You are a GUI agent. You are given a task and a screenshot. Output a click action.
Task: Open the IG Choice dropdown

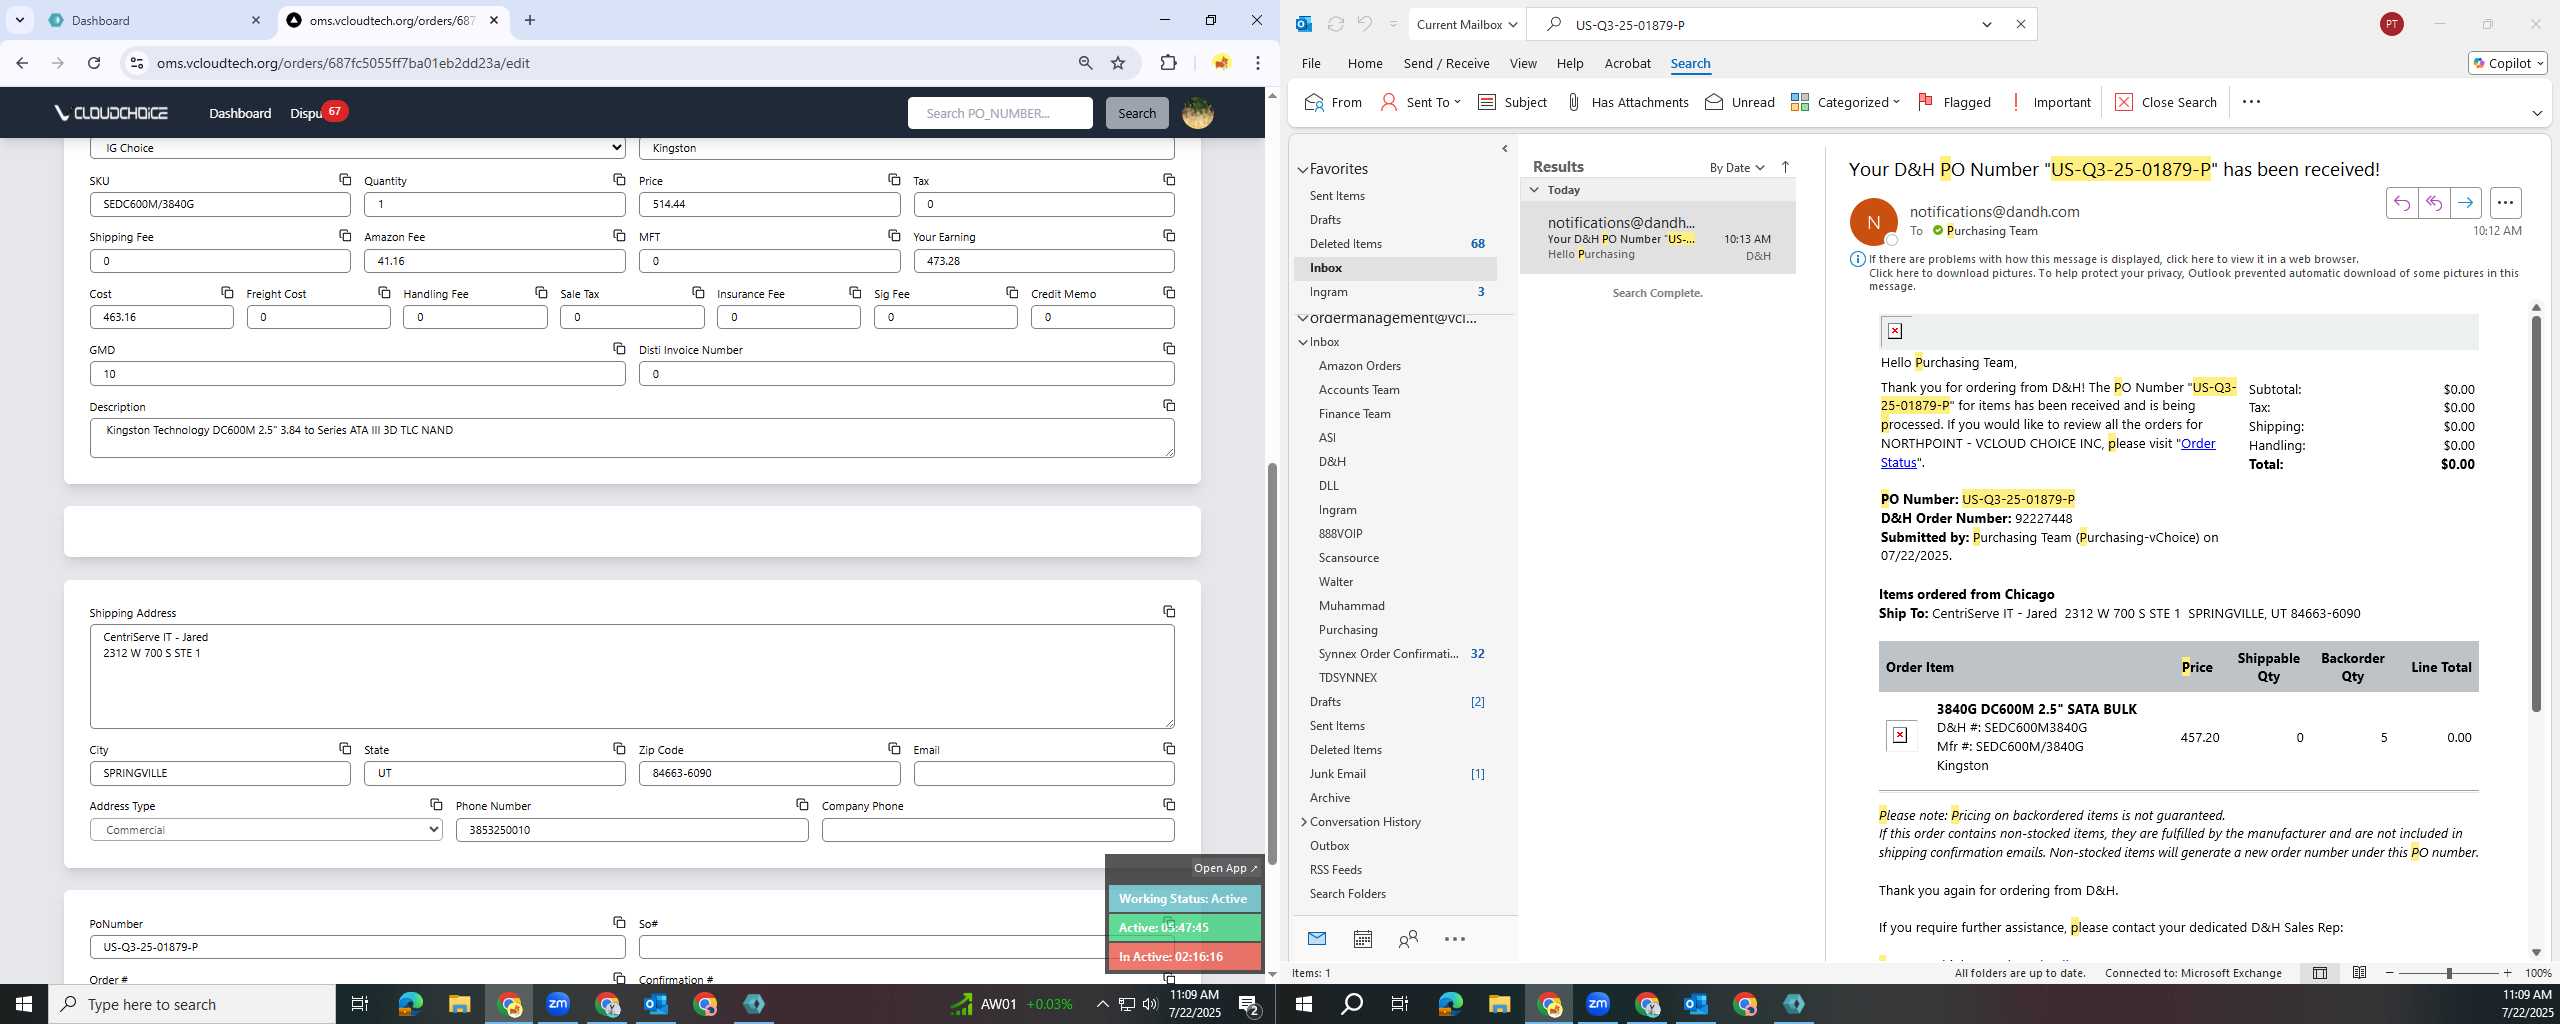click(x=358, y=148)
